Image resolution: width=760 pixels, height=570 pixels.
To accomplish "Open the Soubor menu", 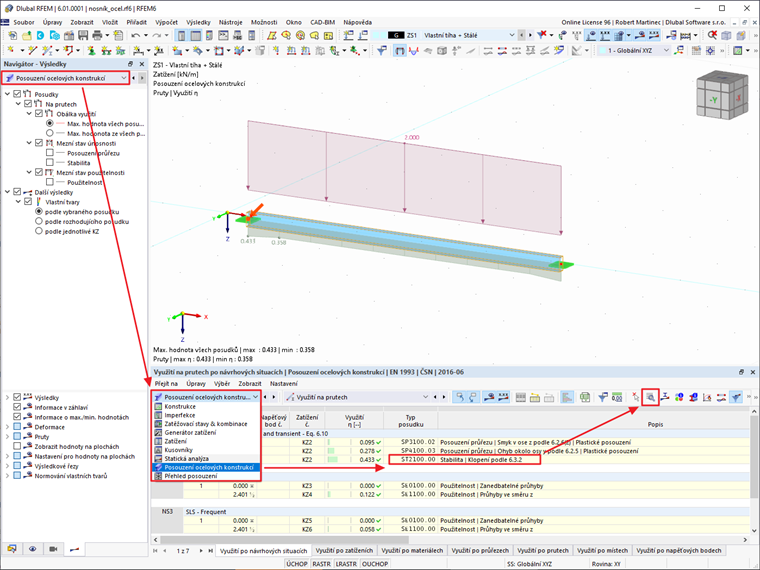I will (24, 22).
